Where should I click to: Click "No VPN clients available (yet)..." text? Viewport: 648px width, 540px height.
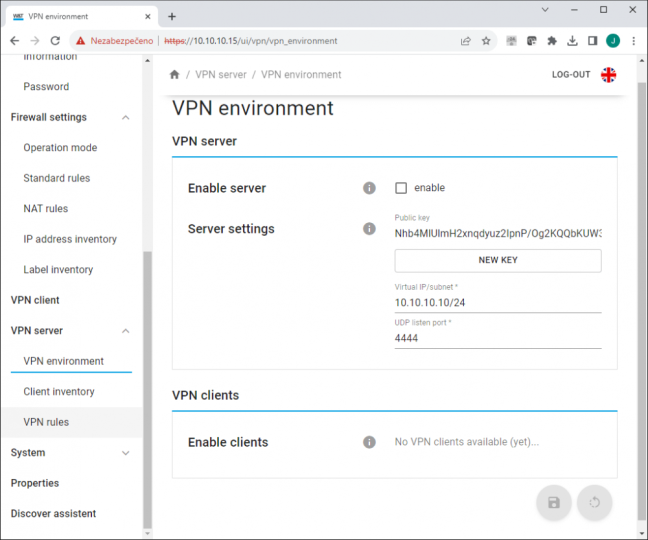coord(467,442)
